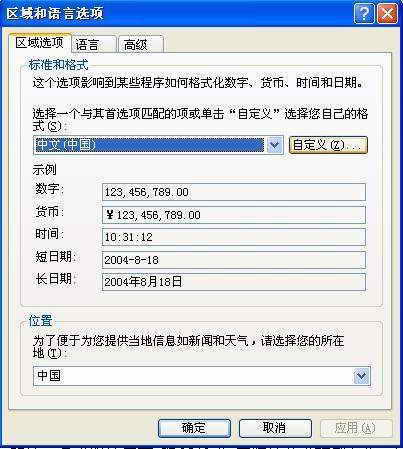Click the help question mark icon
Image resolution: width=403 pixels, height=449 pixels.
click(364, 14)
